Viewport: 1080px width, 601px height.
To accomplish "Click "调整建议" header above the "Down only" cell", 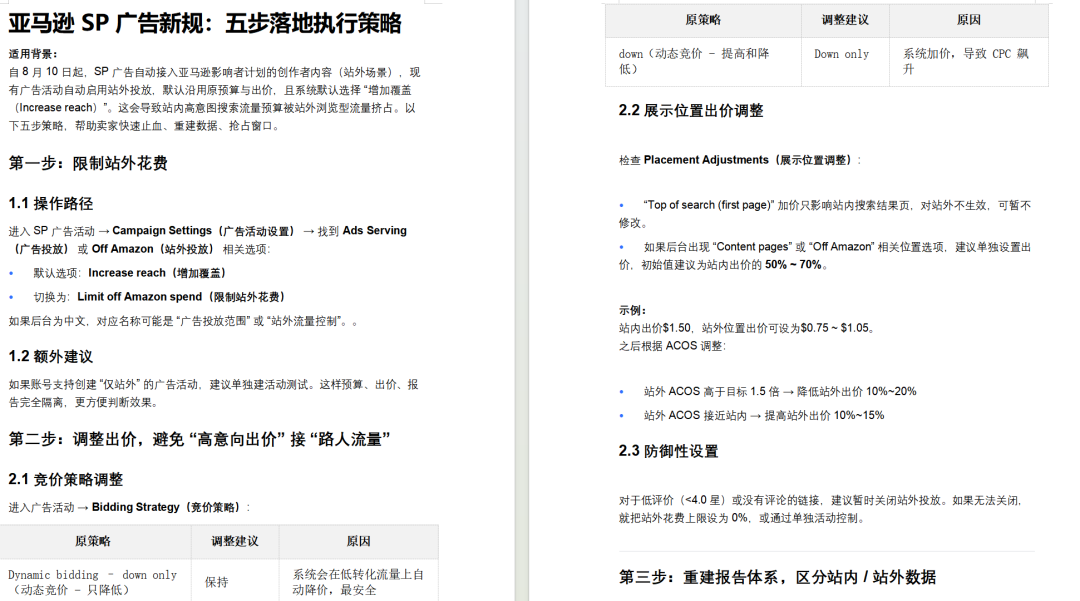I will click(845, 20).
